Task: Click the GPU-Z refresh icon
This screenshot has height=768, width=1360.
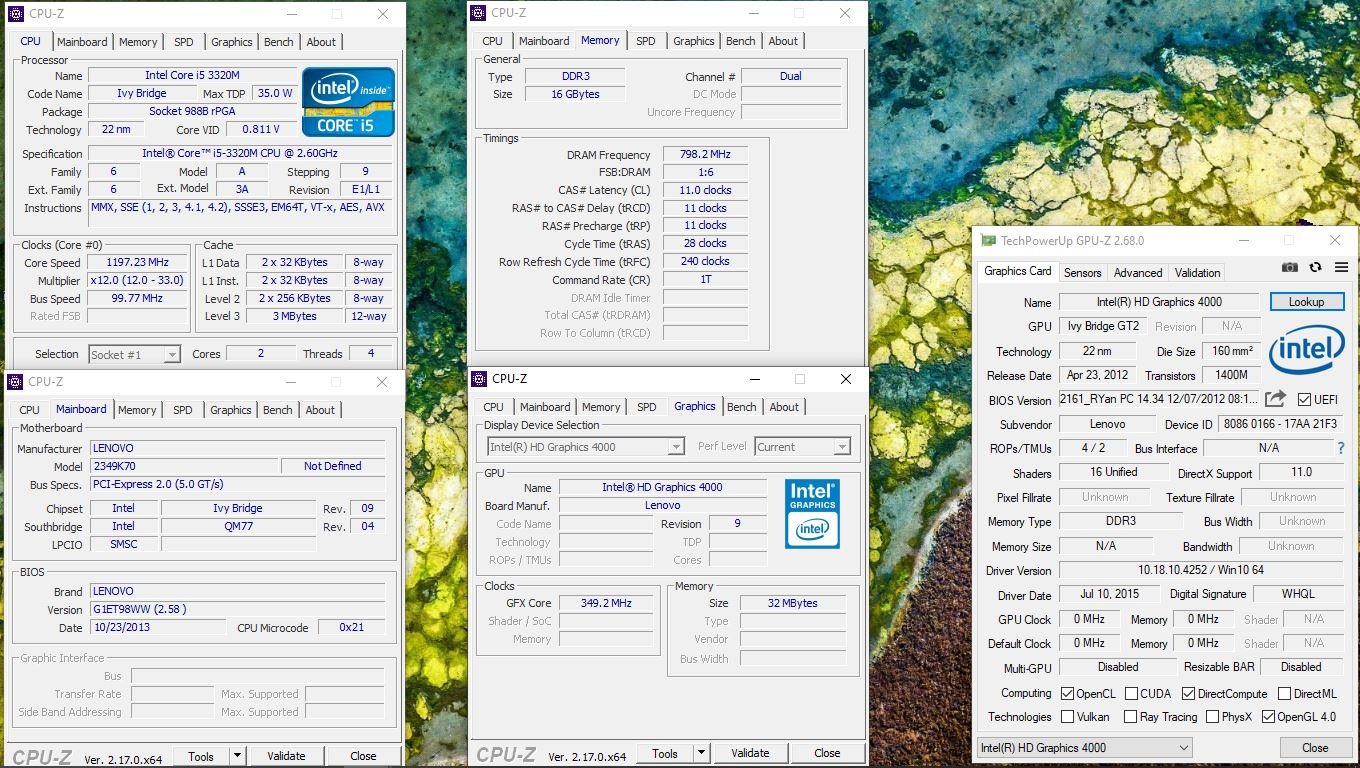Action: [1315, 268]
